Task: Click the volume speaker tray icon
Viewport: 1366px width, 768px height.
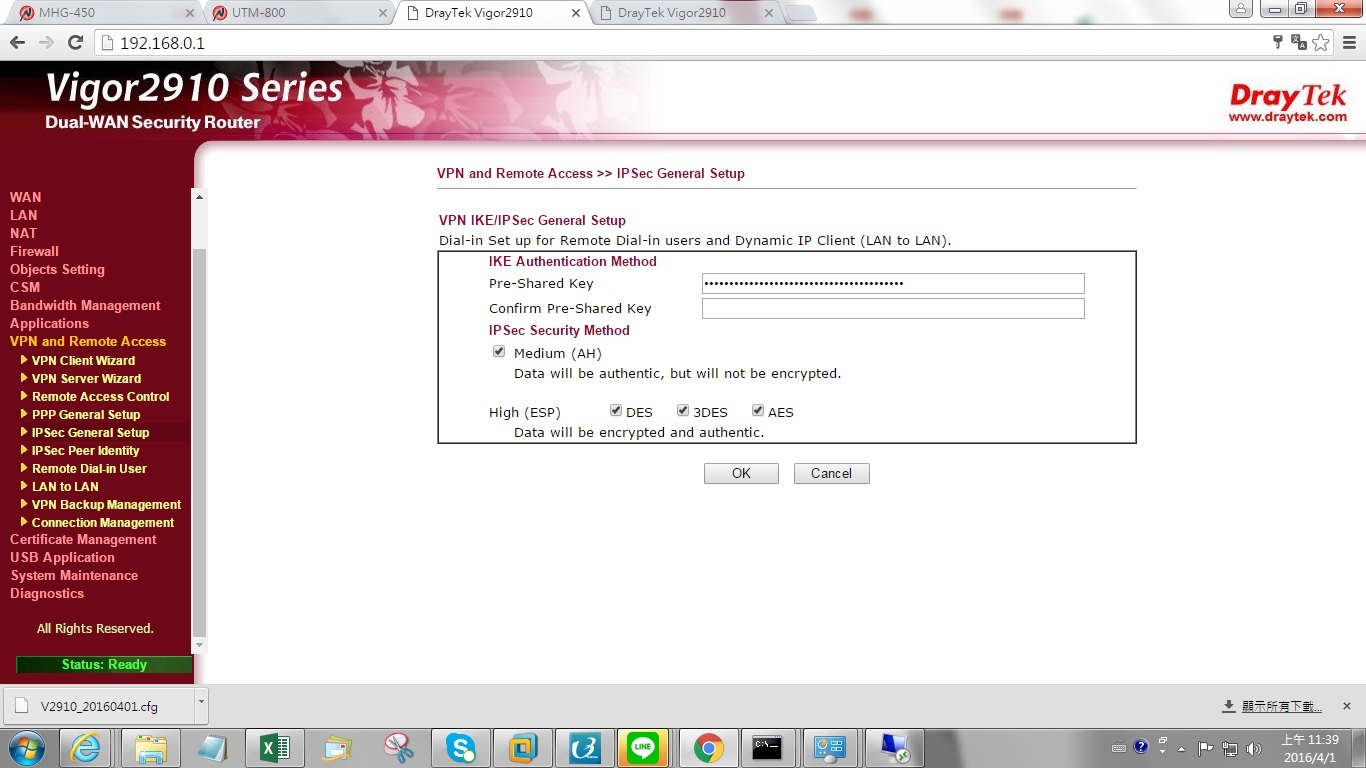Action: tap(1254, 748)
